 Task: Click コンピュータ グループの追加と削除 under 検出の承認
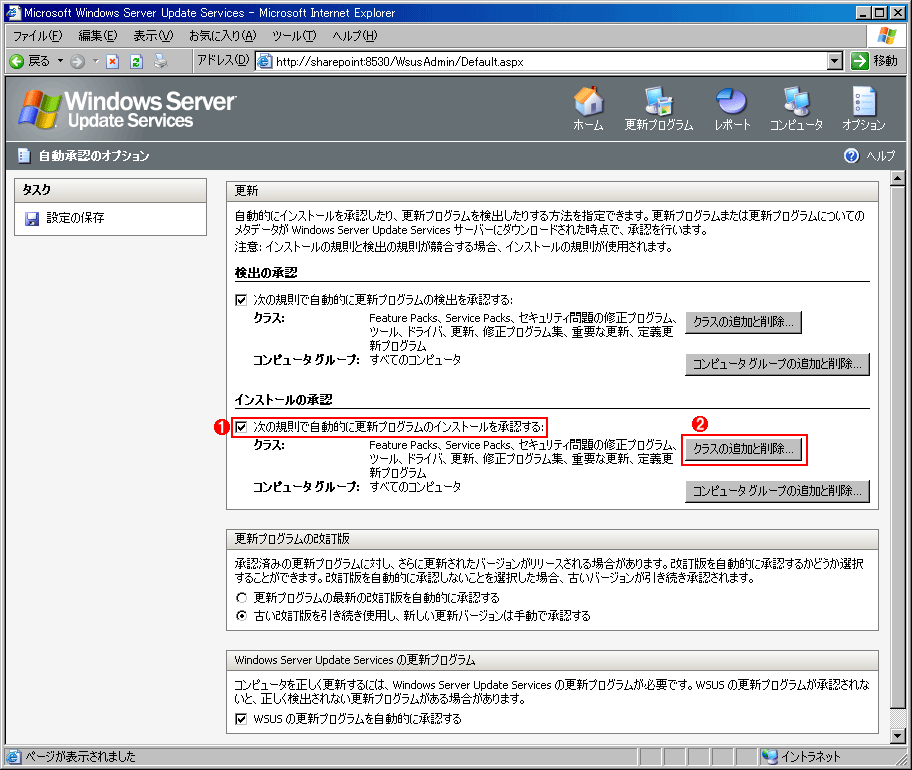(x=777, y=364)
